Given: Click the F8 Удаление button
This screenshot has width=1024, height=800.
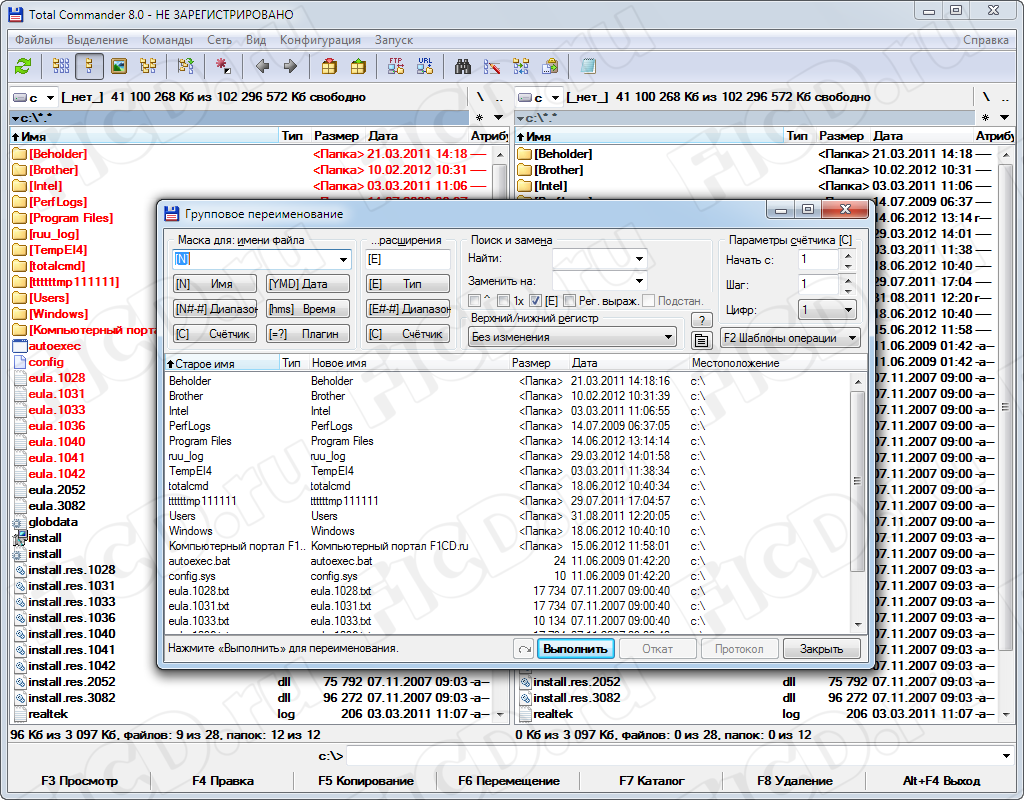Looking at the screenshot, I should point(795,781).
